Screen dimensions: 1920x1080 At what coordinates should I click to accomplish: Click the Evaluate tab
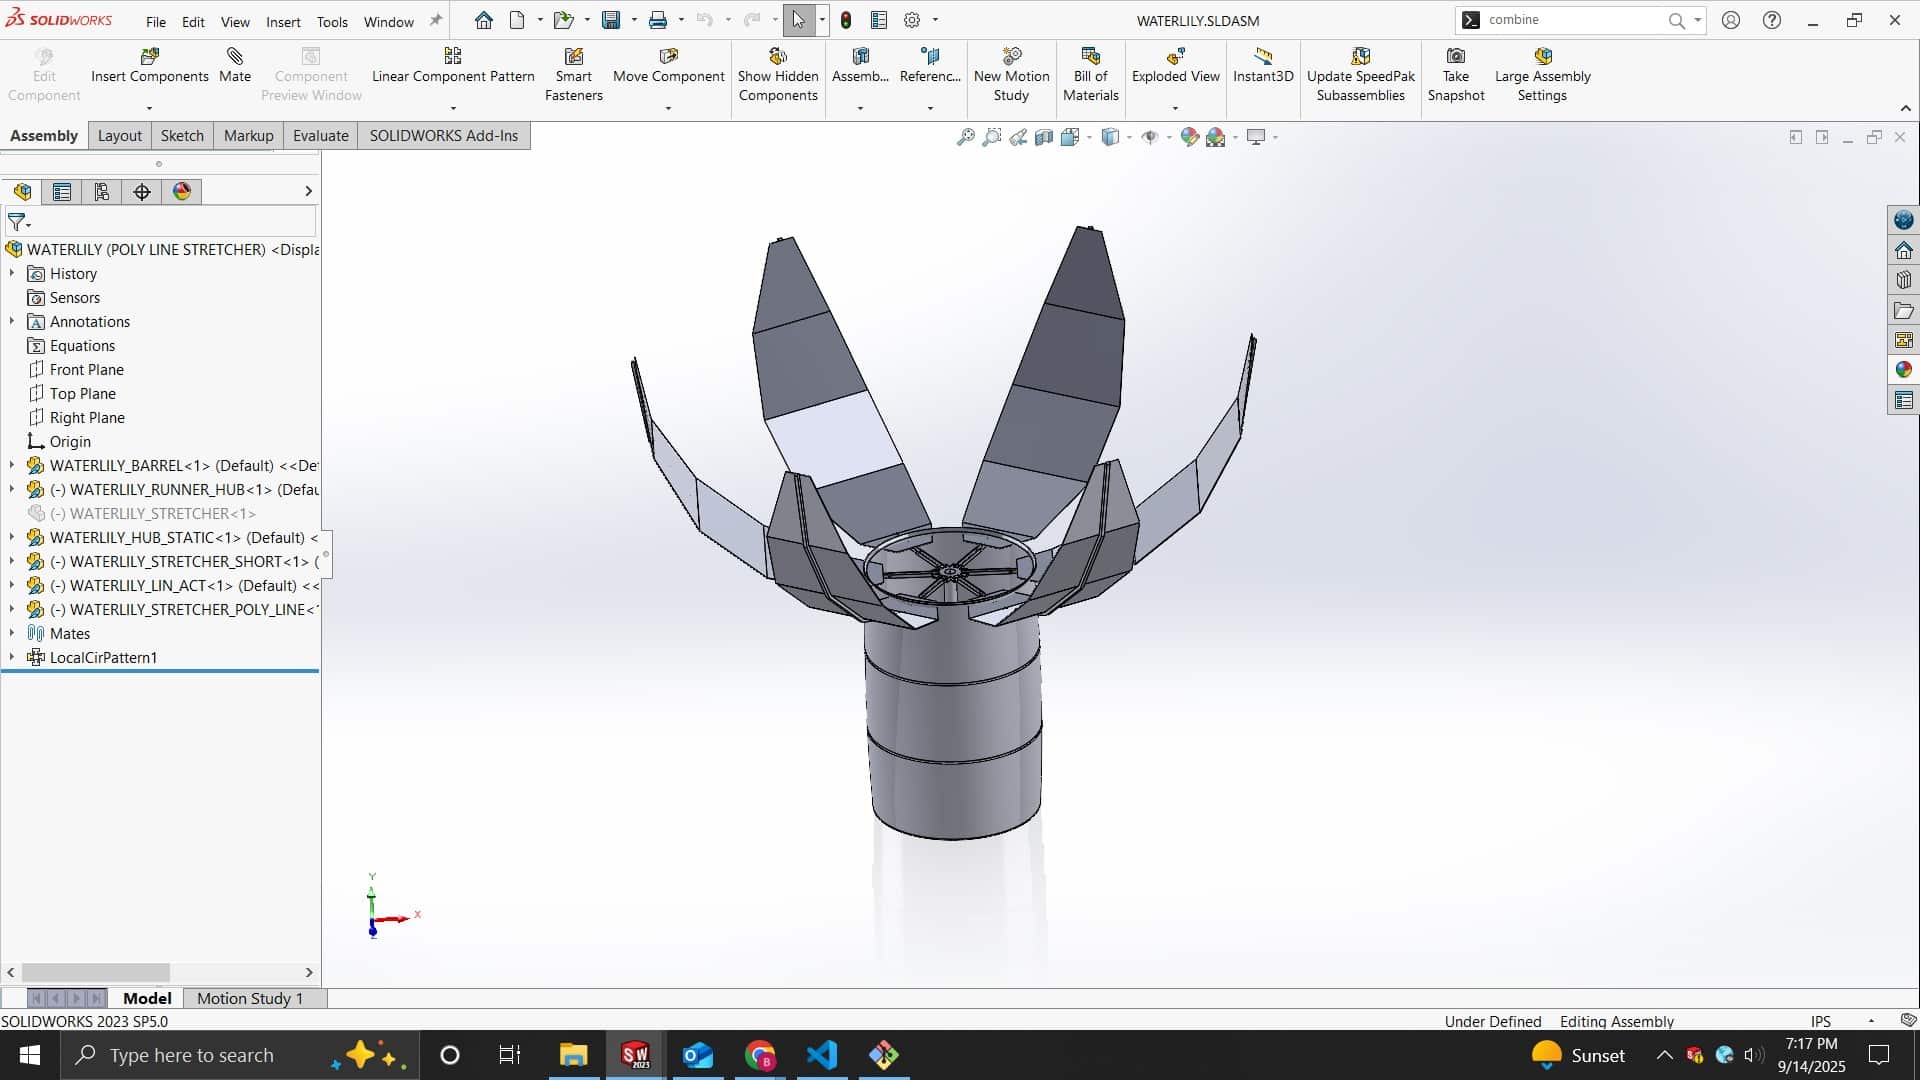click(x=320, y=135)
